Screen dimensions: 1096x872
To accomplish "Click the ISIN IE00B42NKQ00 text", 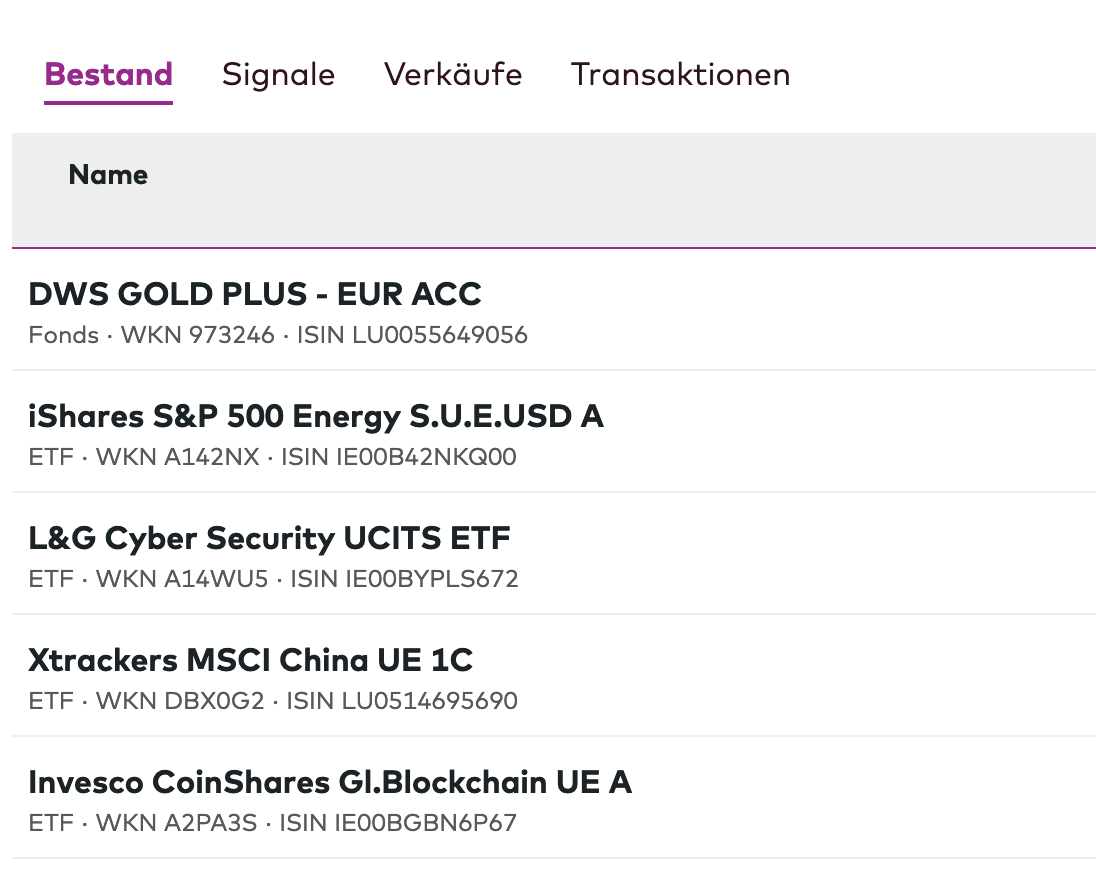I will [x=399, y=457].
